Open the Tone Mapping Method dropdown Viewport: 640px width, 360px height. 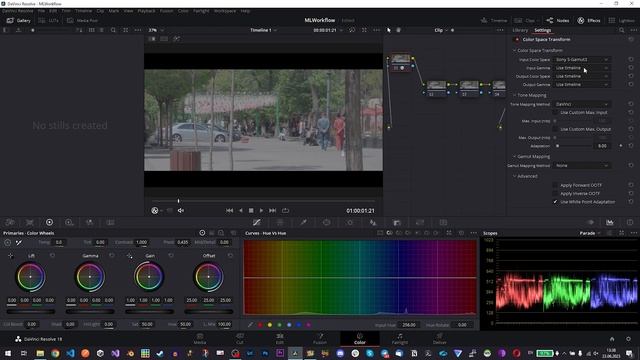click(x=582, y=104)
